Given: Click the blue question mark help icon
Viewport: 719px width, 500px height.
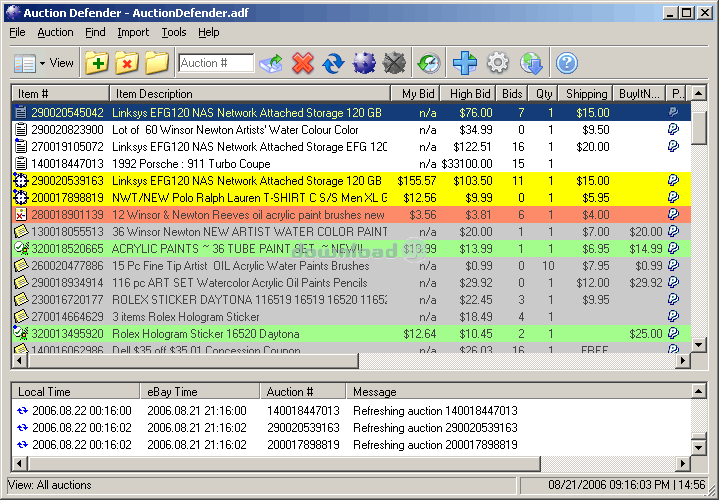Looking at the screenshot, I should (567, 64).
